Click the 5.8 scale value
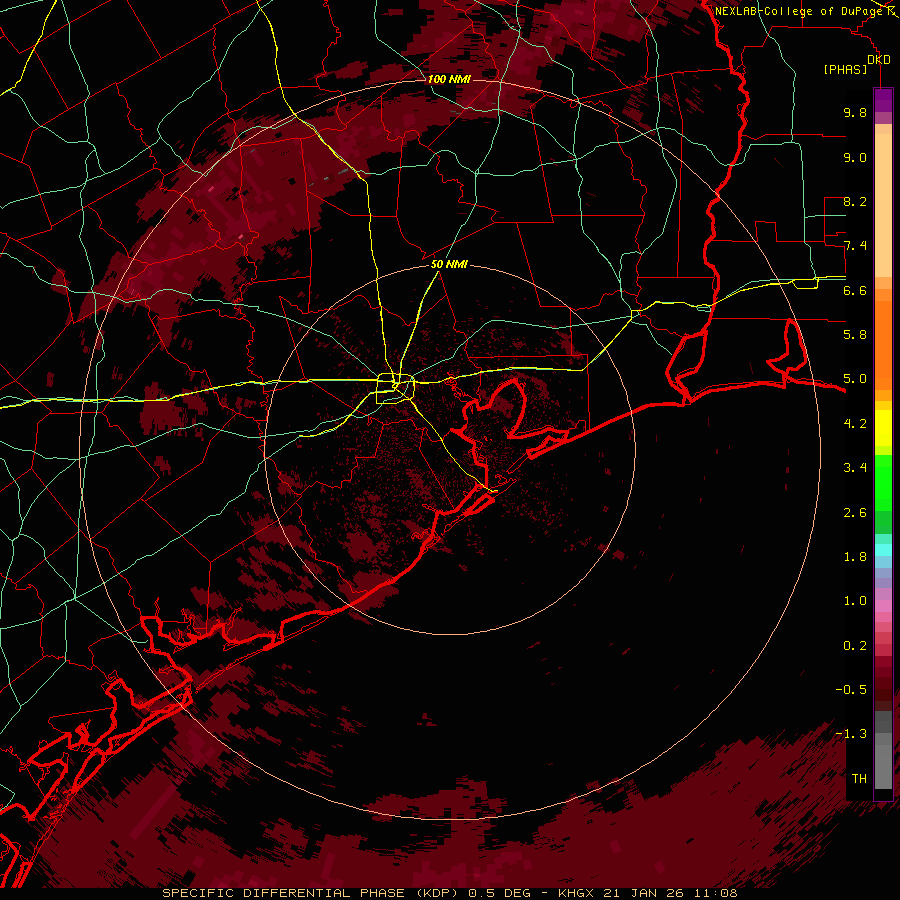Viewport: 900px width, 900px height. click(x=855, y=335)
